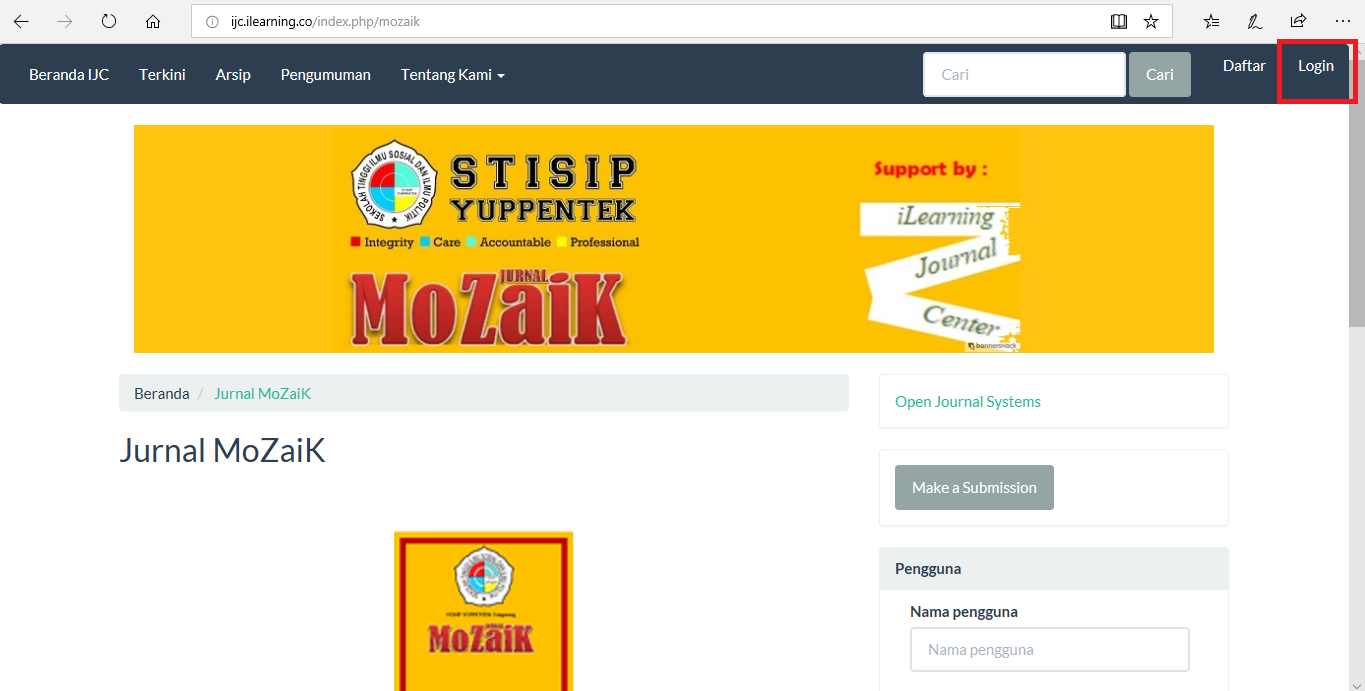Go to Terkini page
This screenshot has width=1365, height=691.
pos(163,75)
